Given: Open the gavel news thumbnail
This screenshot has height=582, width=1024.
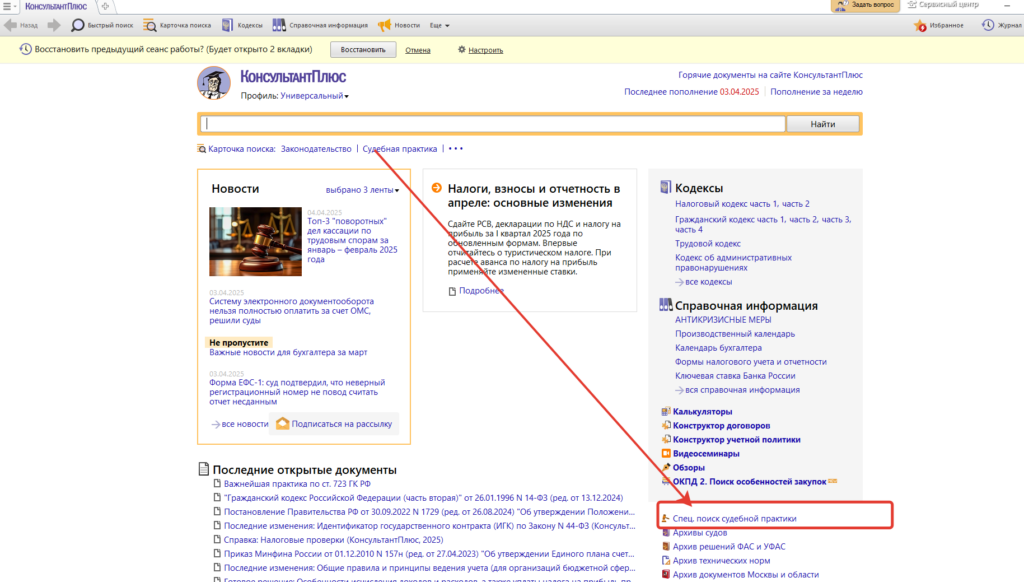Looking at the screenshot, I should [x=255, y=242].
